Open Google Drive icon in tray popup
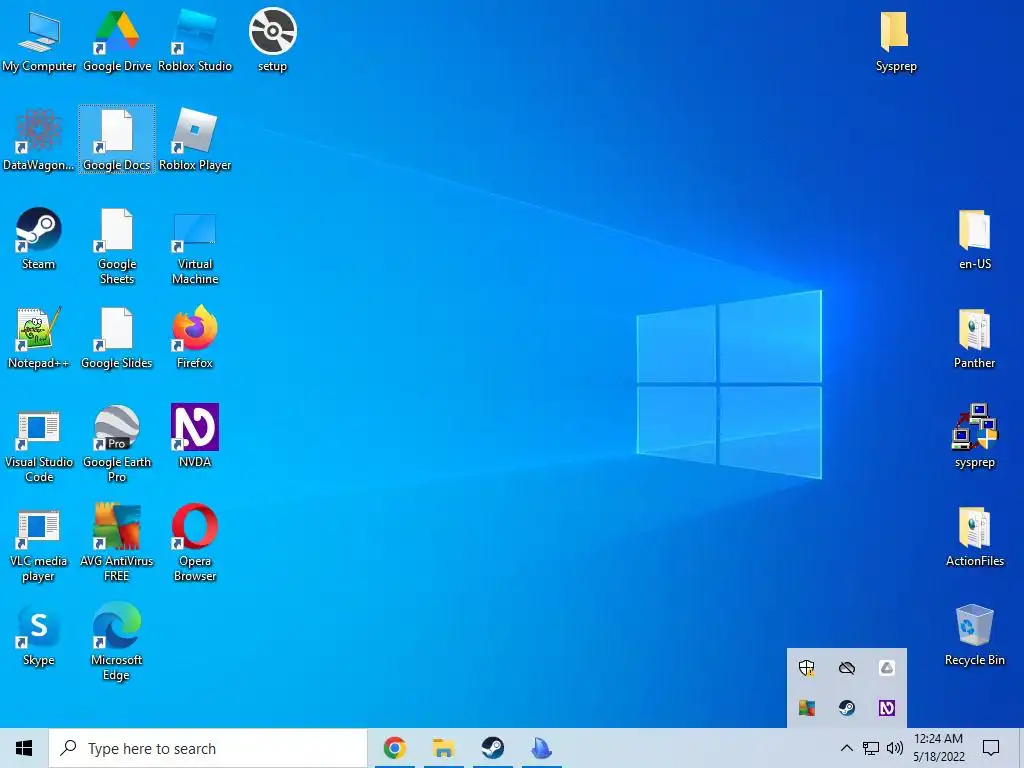Viewport: 1024px width, 768px height. [886, 667]
